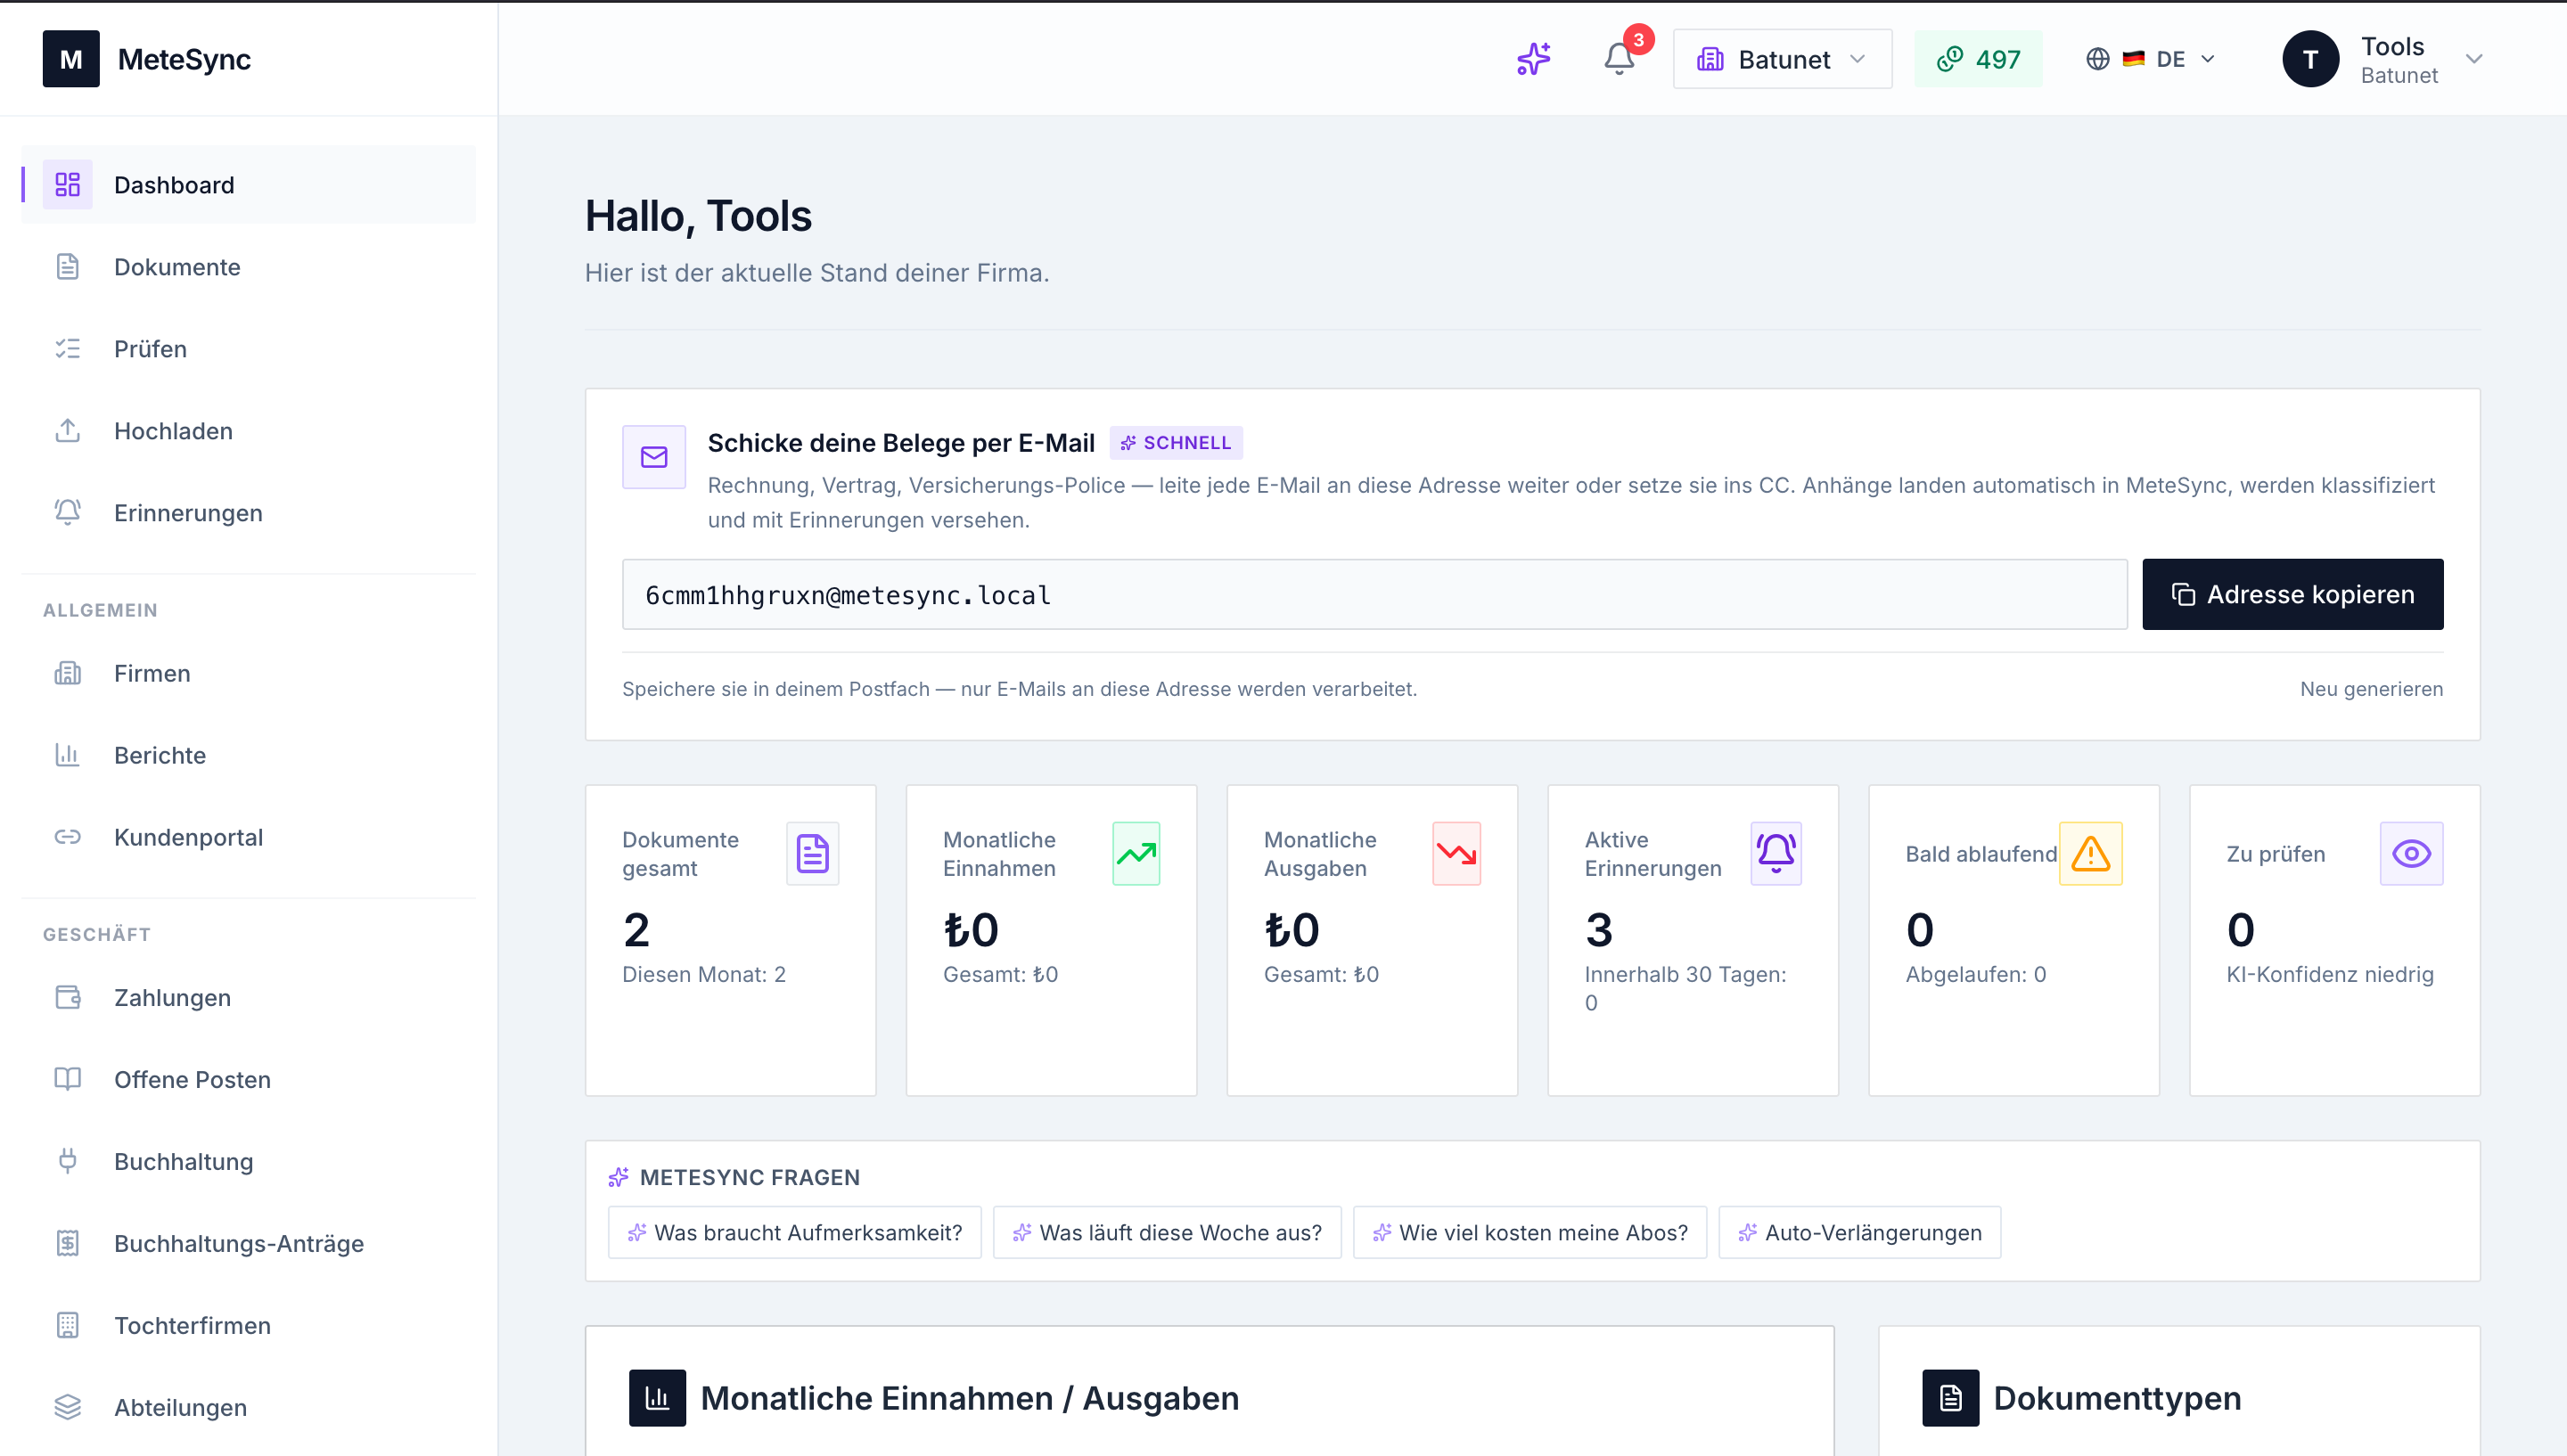Click the MeteSync logo icon
This screenshot has height=1456, width=2567.
point(71,59)
